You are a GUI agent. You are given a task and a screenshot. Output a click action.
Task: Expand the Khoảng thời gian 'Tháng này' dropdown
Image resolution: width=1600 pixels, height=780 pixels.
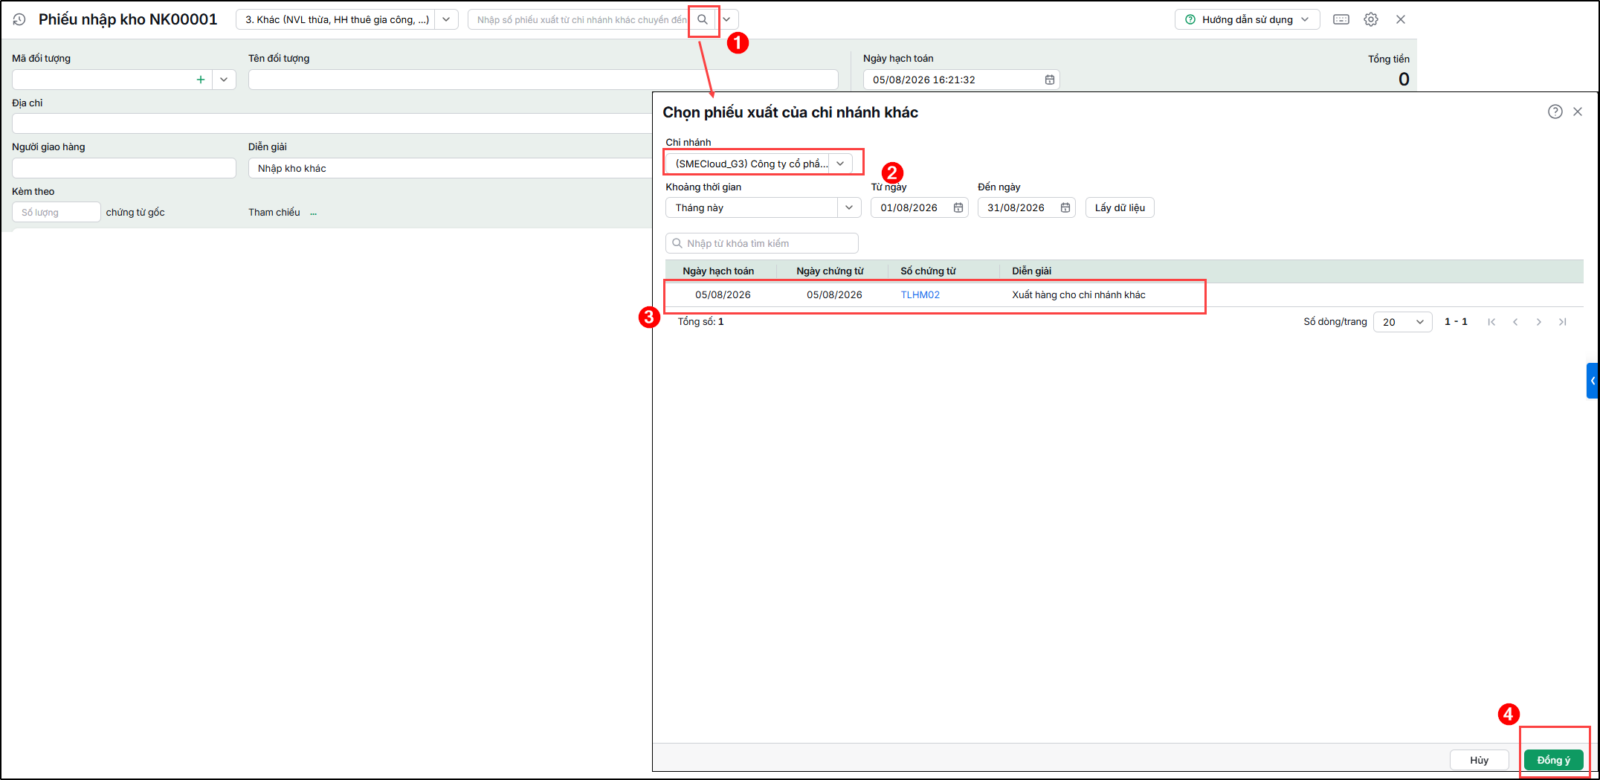coord(849,207)
